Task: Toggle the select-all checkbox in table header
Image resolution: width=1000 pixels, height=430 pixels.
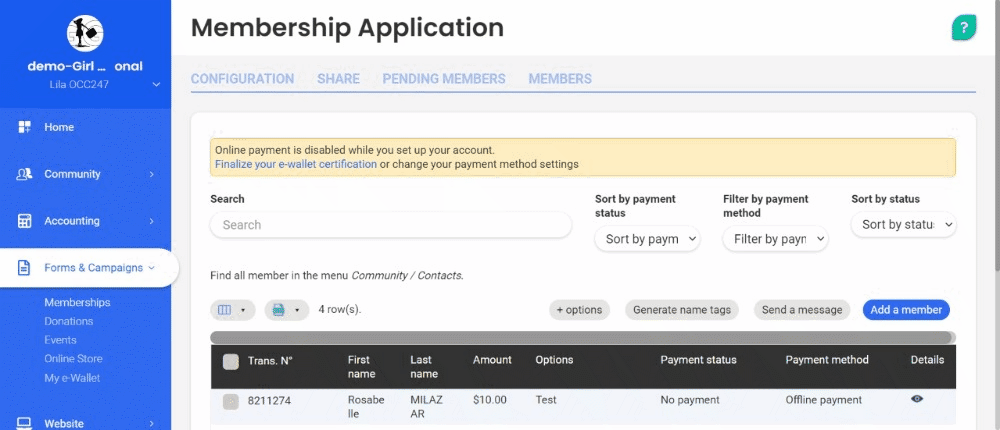Action: 231,362
